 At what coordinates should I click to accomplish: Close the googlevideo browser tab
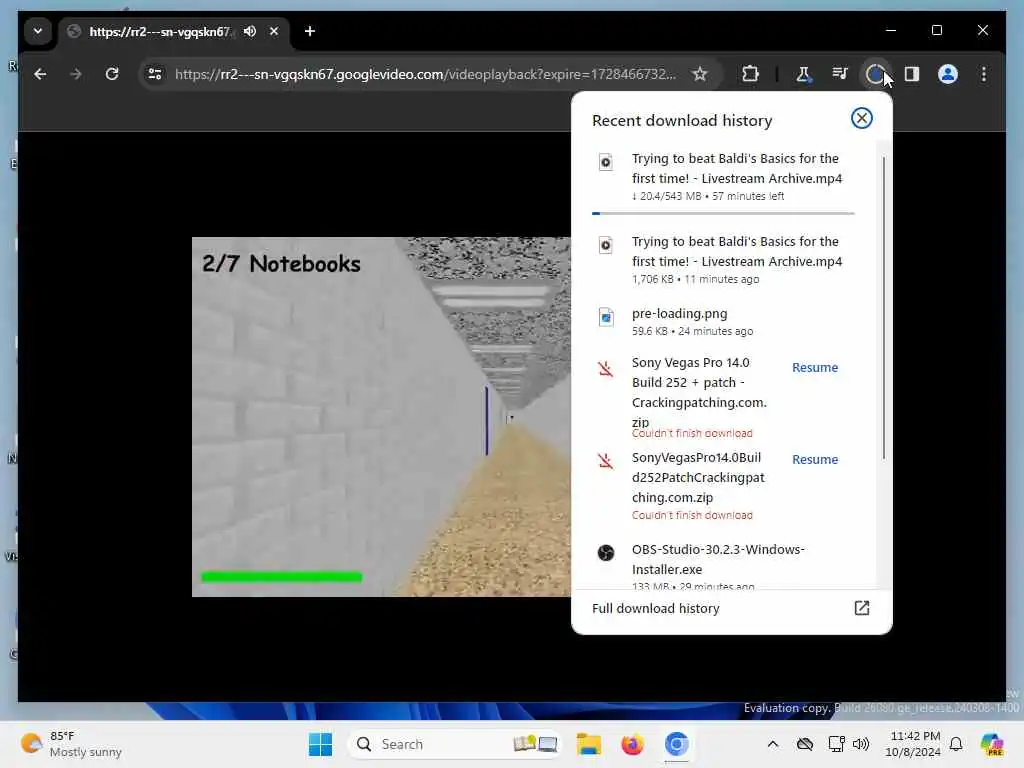coord(274,31)
